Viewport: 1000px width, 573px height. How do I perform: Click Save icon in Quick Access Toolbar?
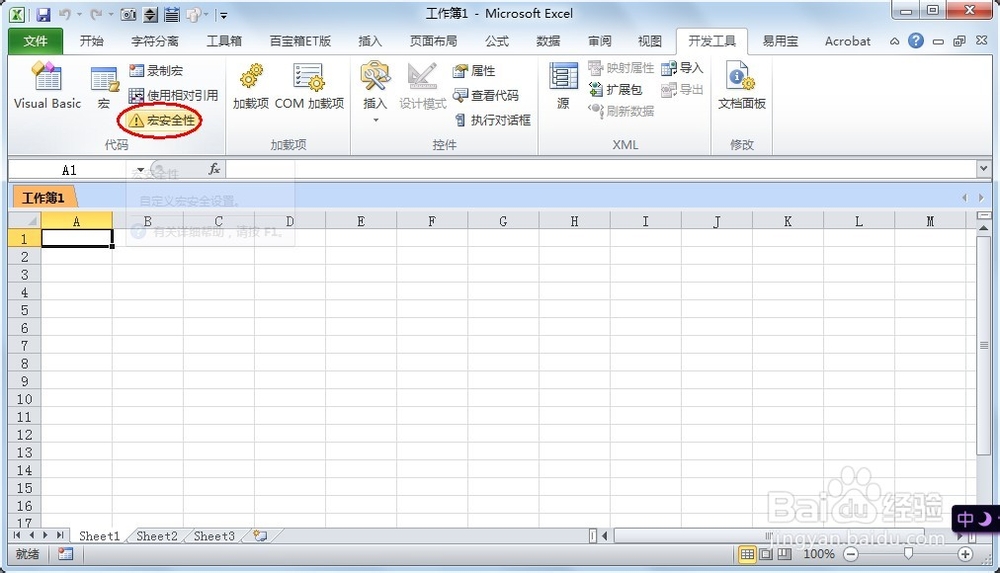(43, 14)
